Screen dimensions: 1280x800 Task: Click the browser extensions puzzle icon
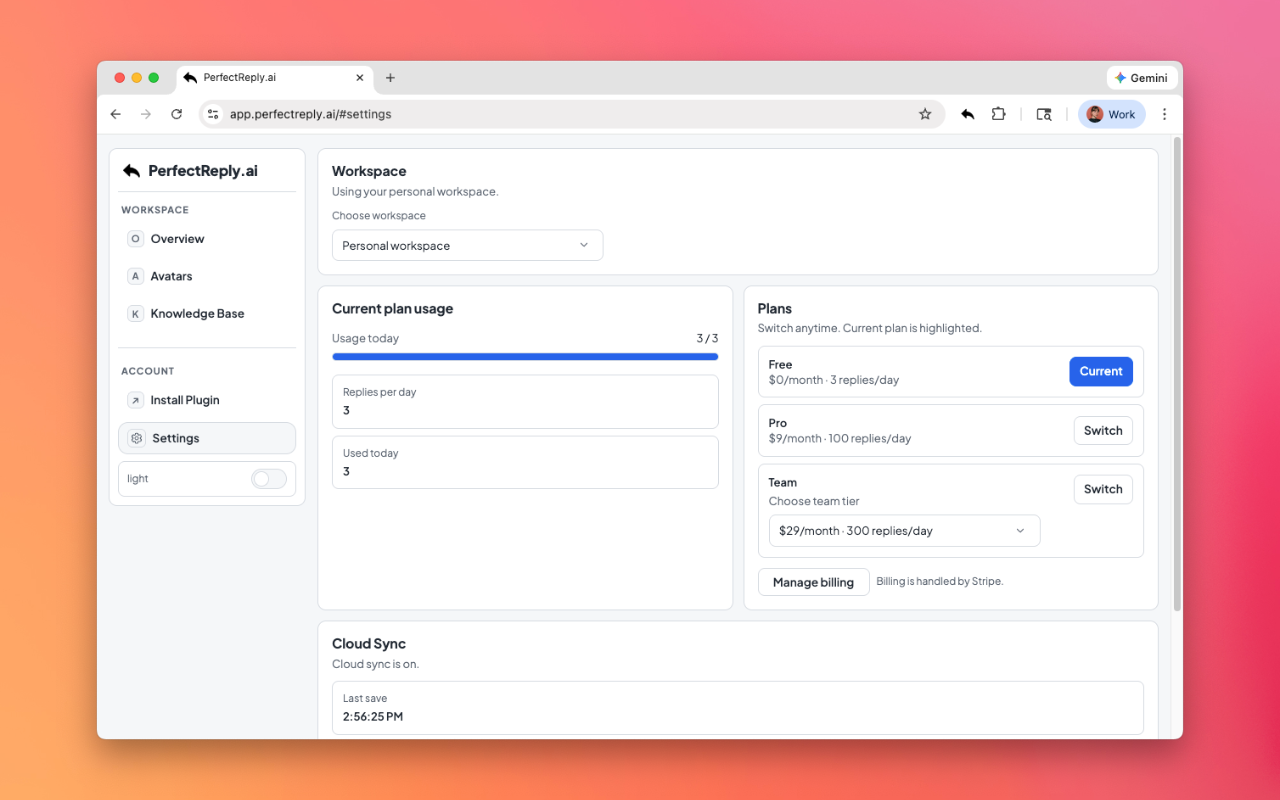click(x=998, y=114)
